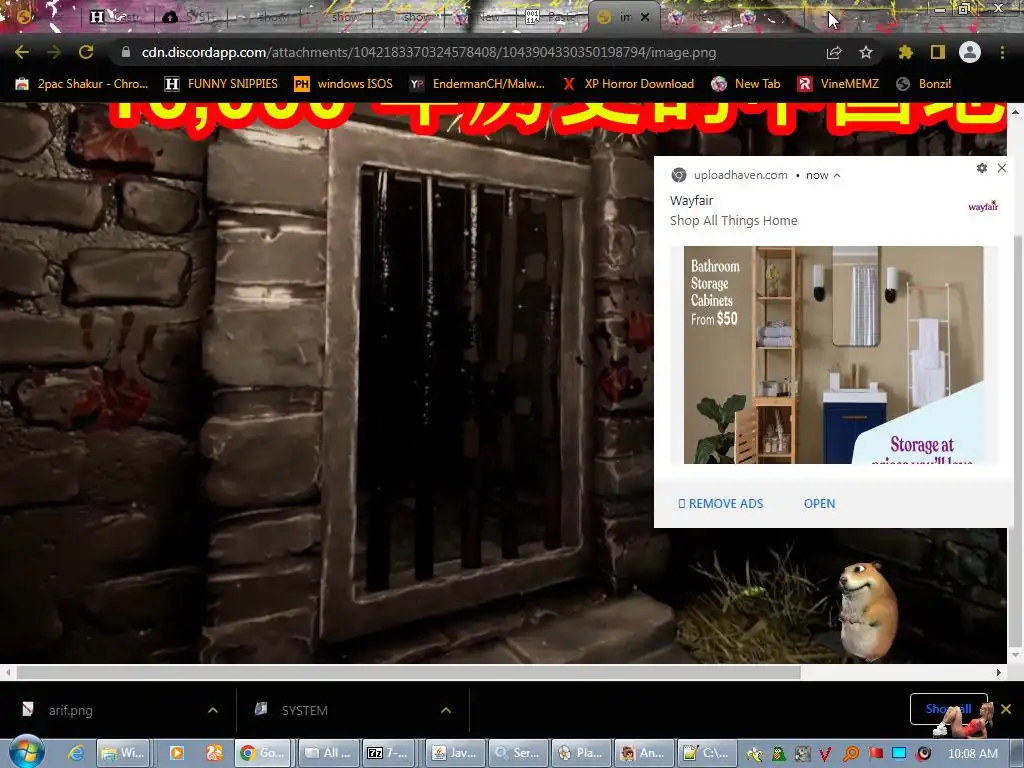Open UC Browser taskbar icon
1024x768 pixels.
point(214,753)
